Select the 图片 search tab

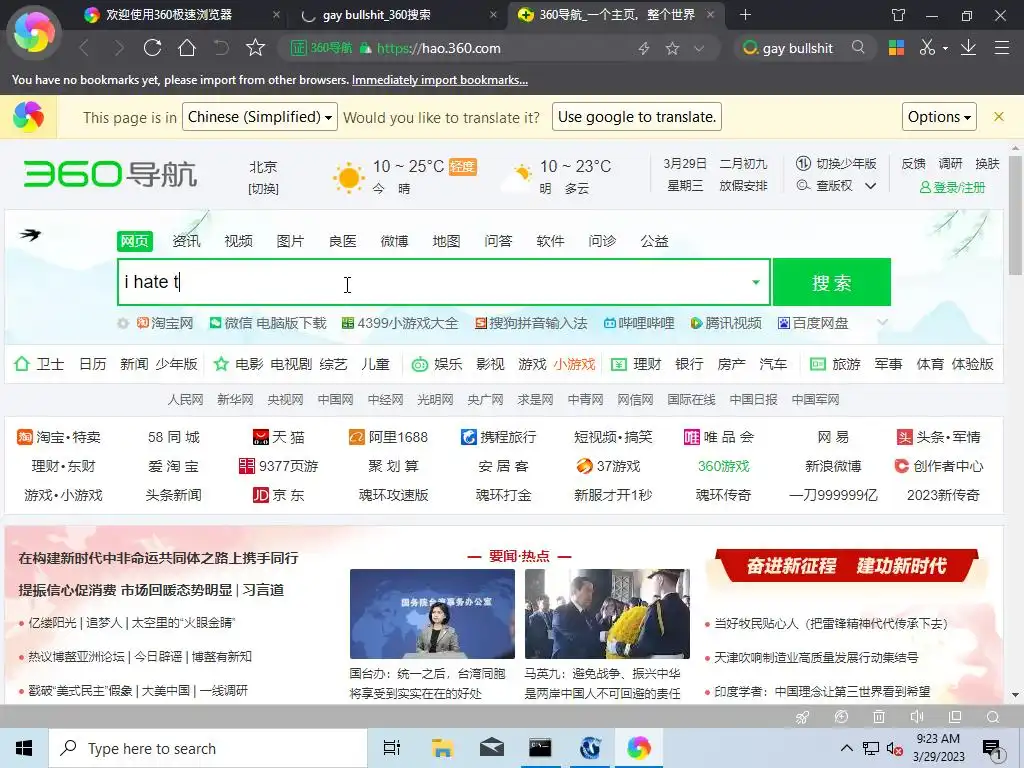290,241
